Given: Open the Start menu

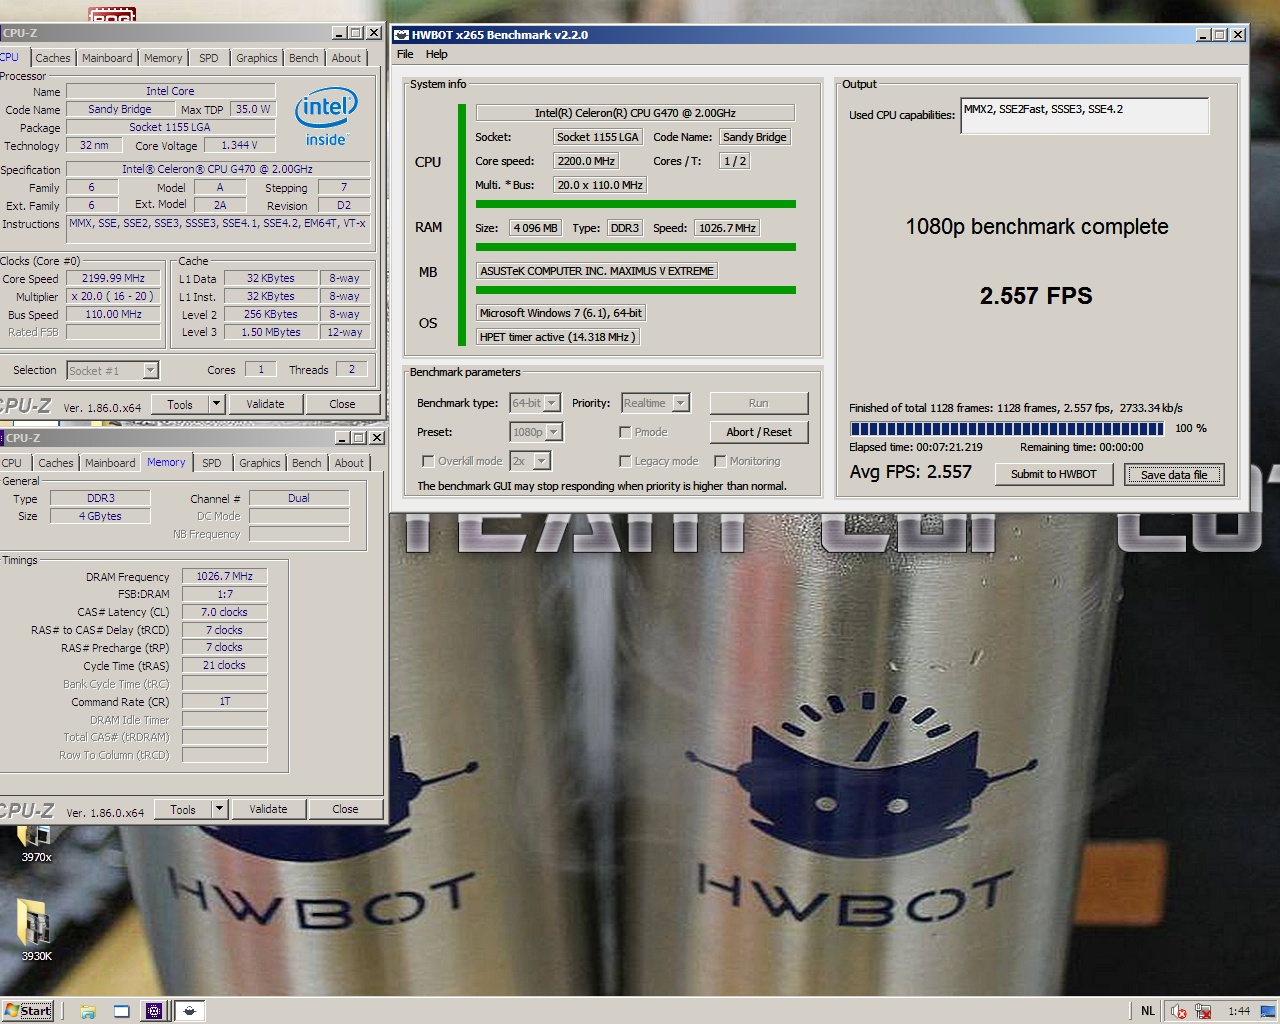Looking at the screenshot, I should click(x=27, y=1011).
